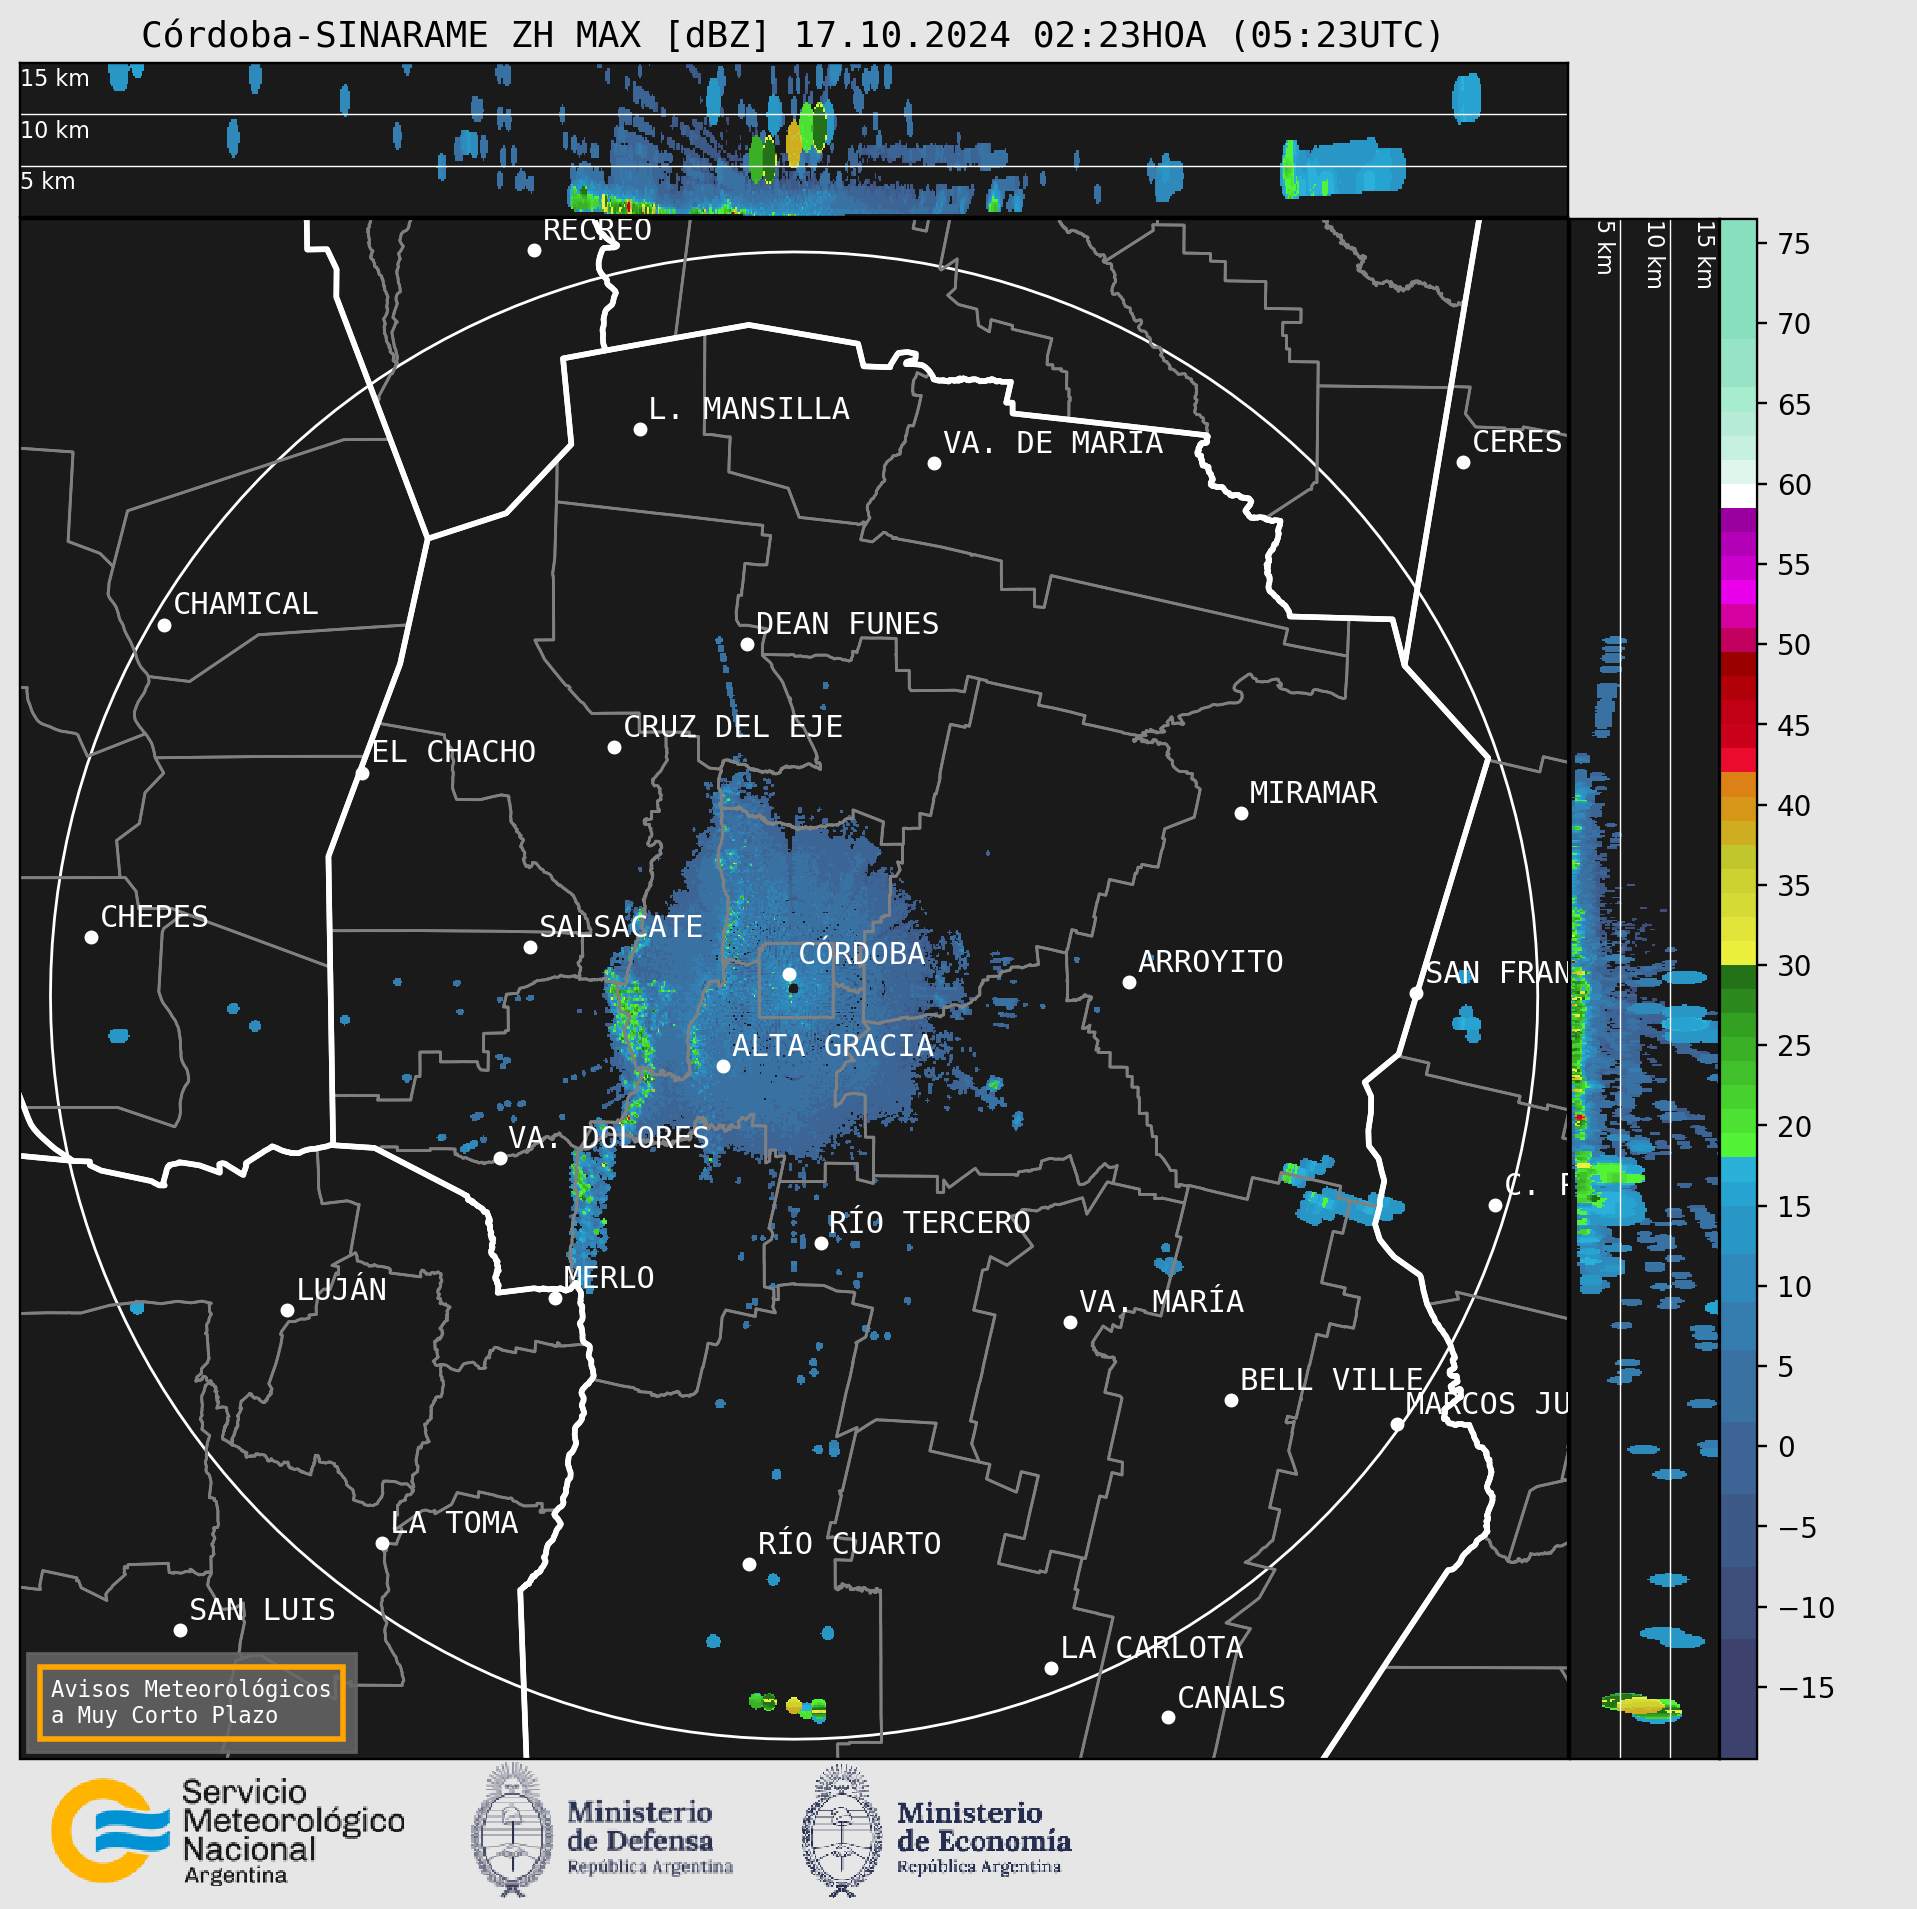Click the yellow 30 dBZ color band
Screen dimensions: 1917x1909
[1738, 953]
